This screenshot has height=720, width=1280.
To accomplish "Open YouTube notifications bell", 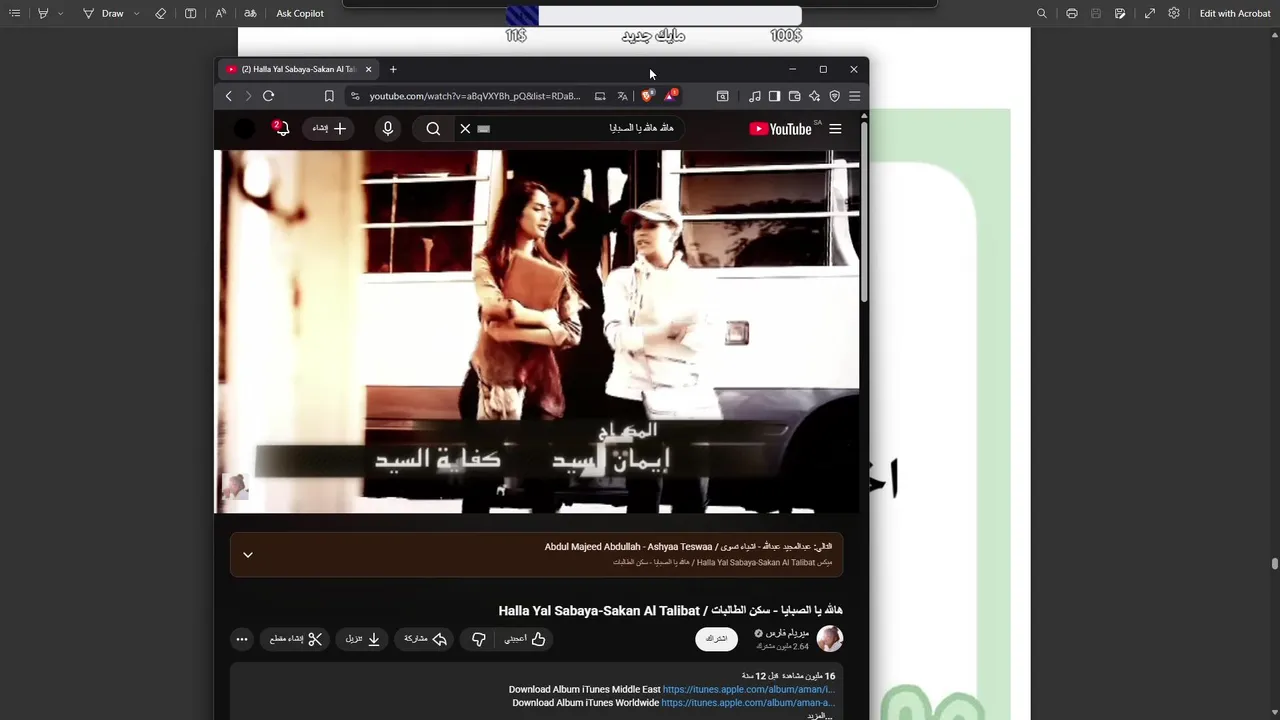I will pos(281,128).
